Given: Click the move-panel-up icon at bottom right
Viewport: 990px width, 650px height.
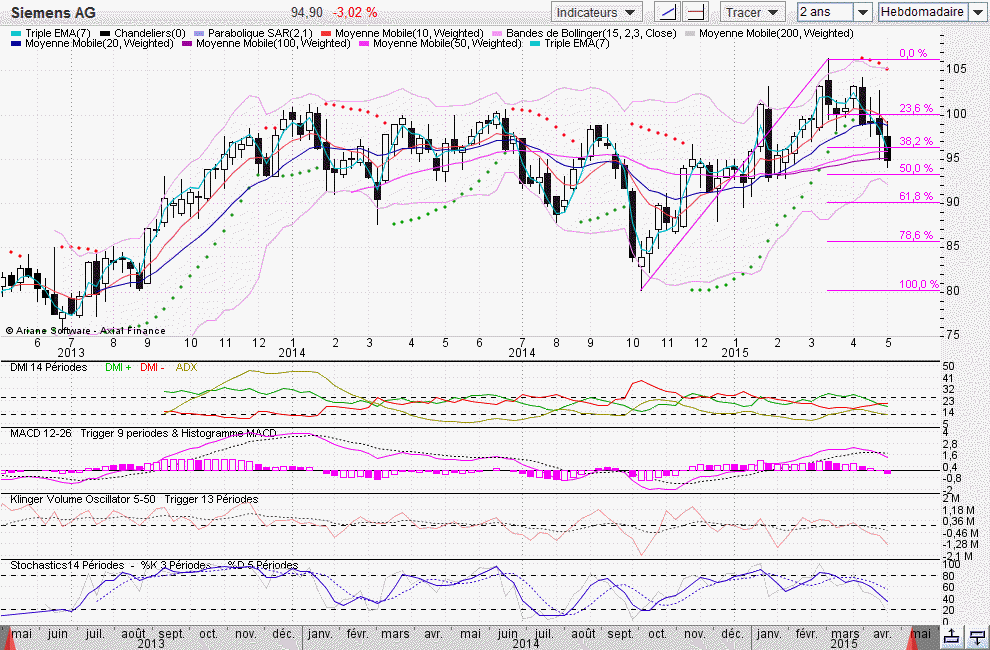Looking at the screenshot, I should pos(953,637).
